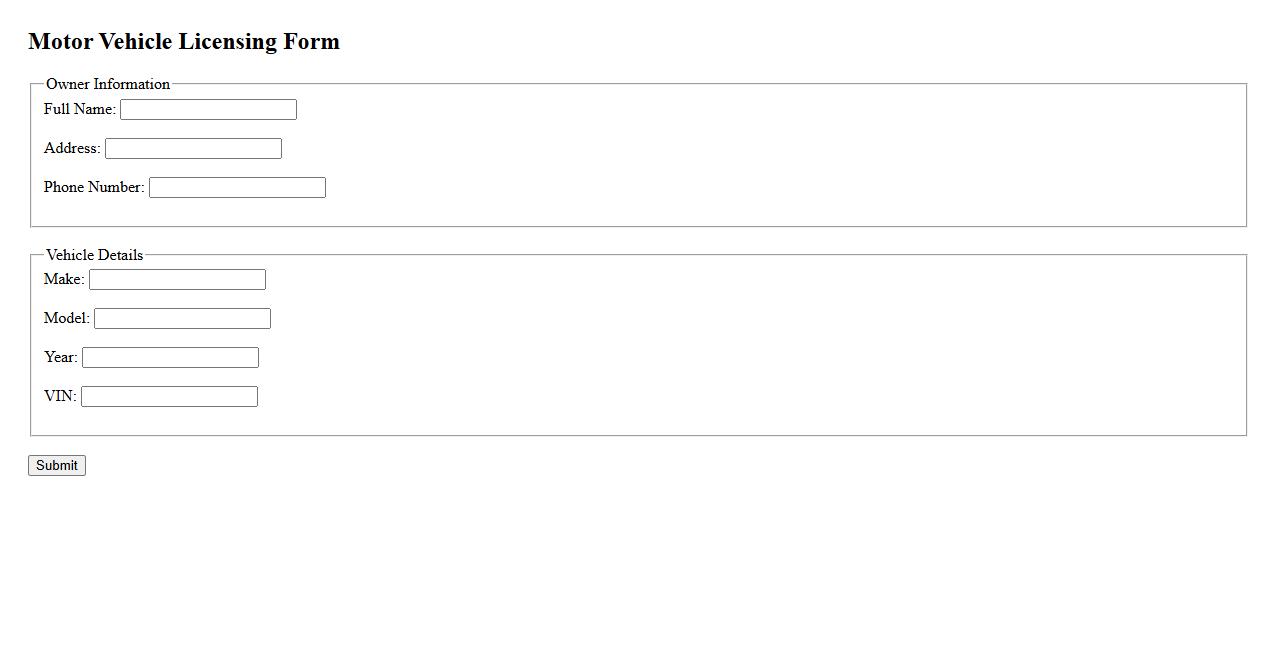The width and height of the screenshot is (1278, 650).
Task: Click the Motor Vehicle Licensing Form heading
Action: pyautogui.click(x=184, y=42)
